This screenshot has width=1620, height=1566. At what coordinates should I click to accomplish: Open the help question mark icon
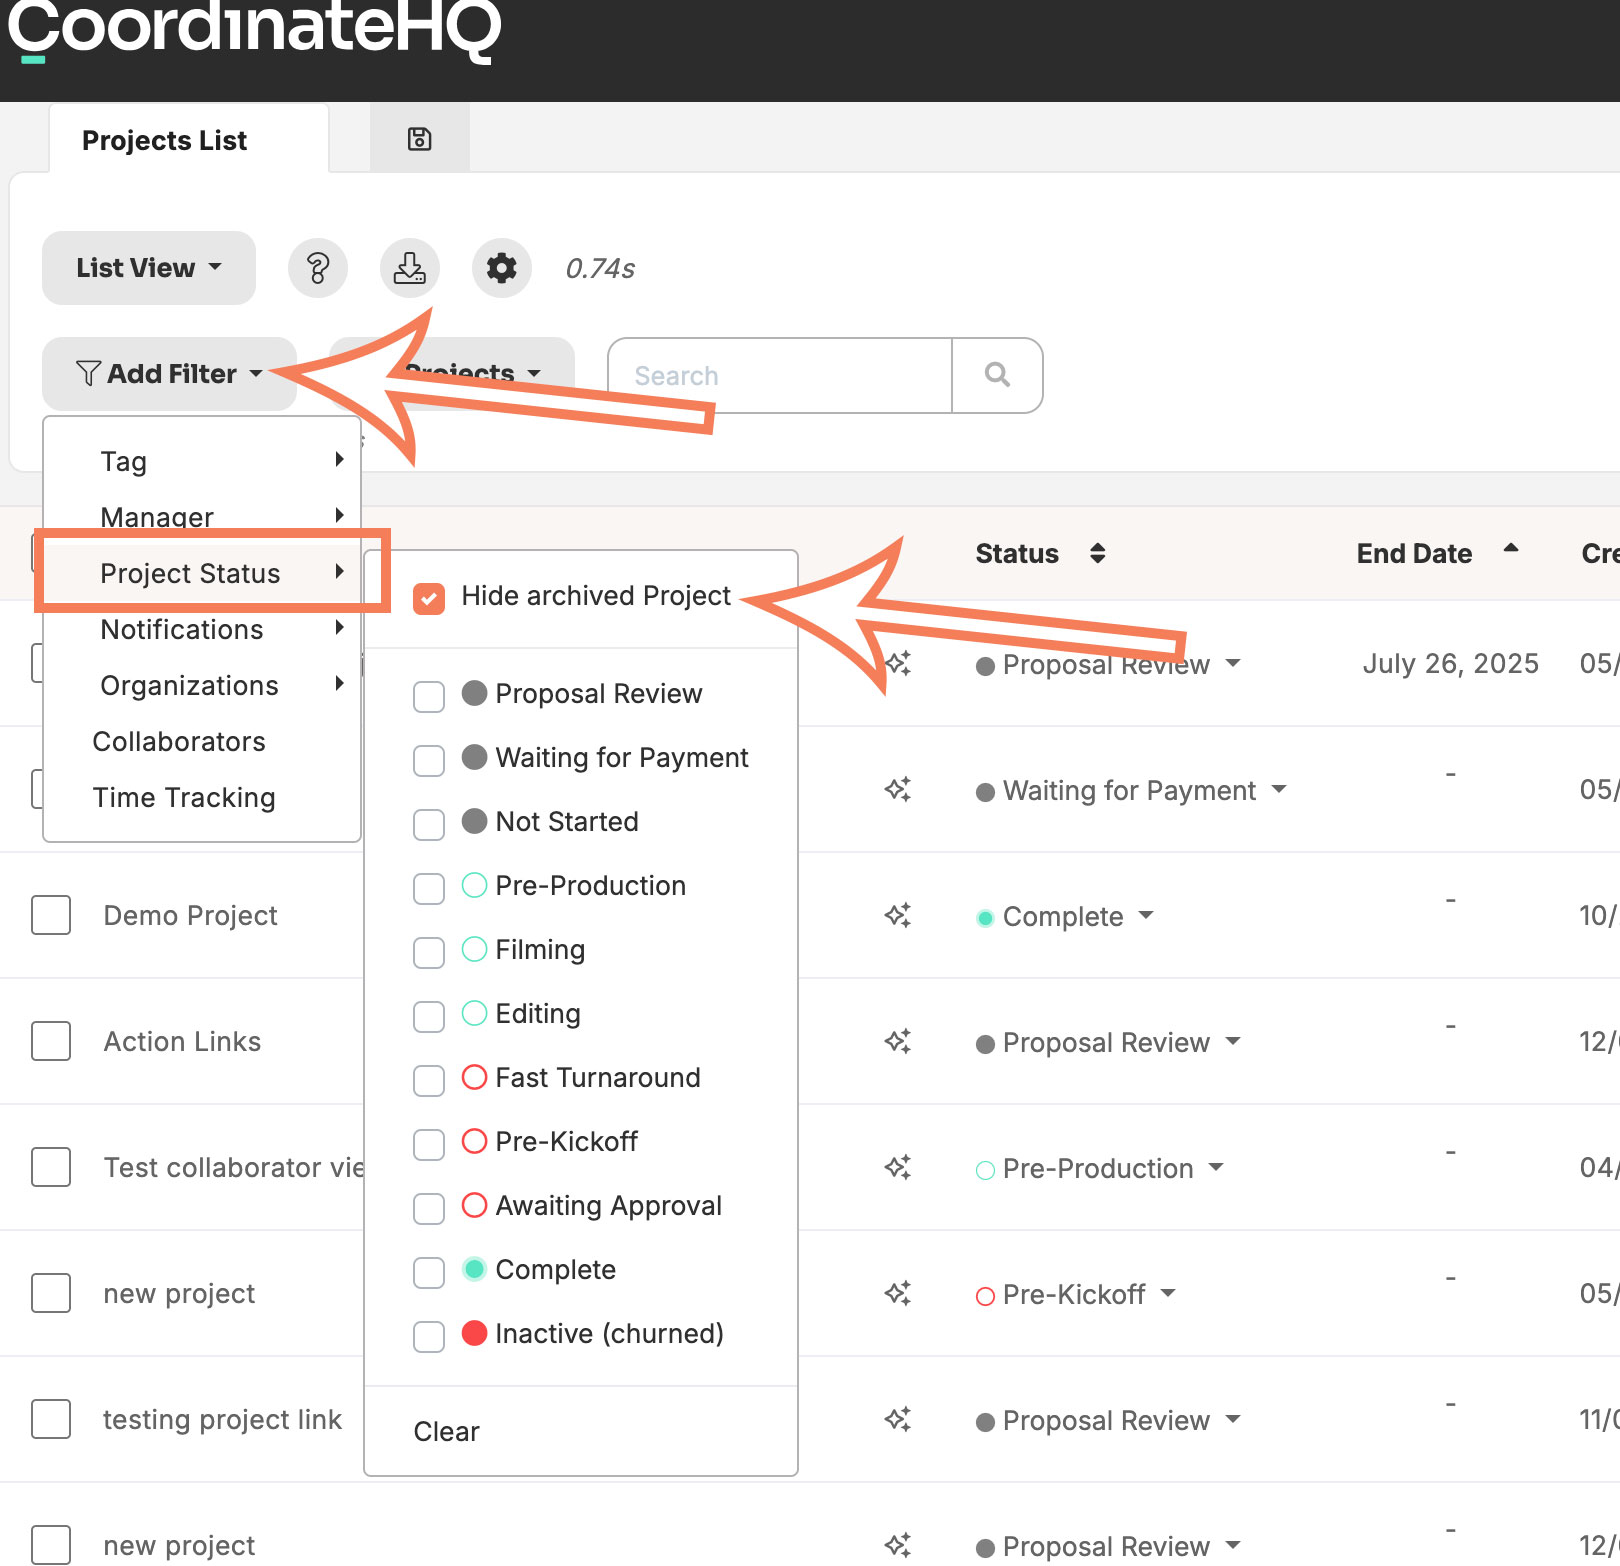318,268
